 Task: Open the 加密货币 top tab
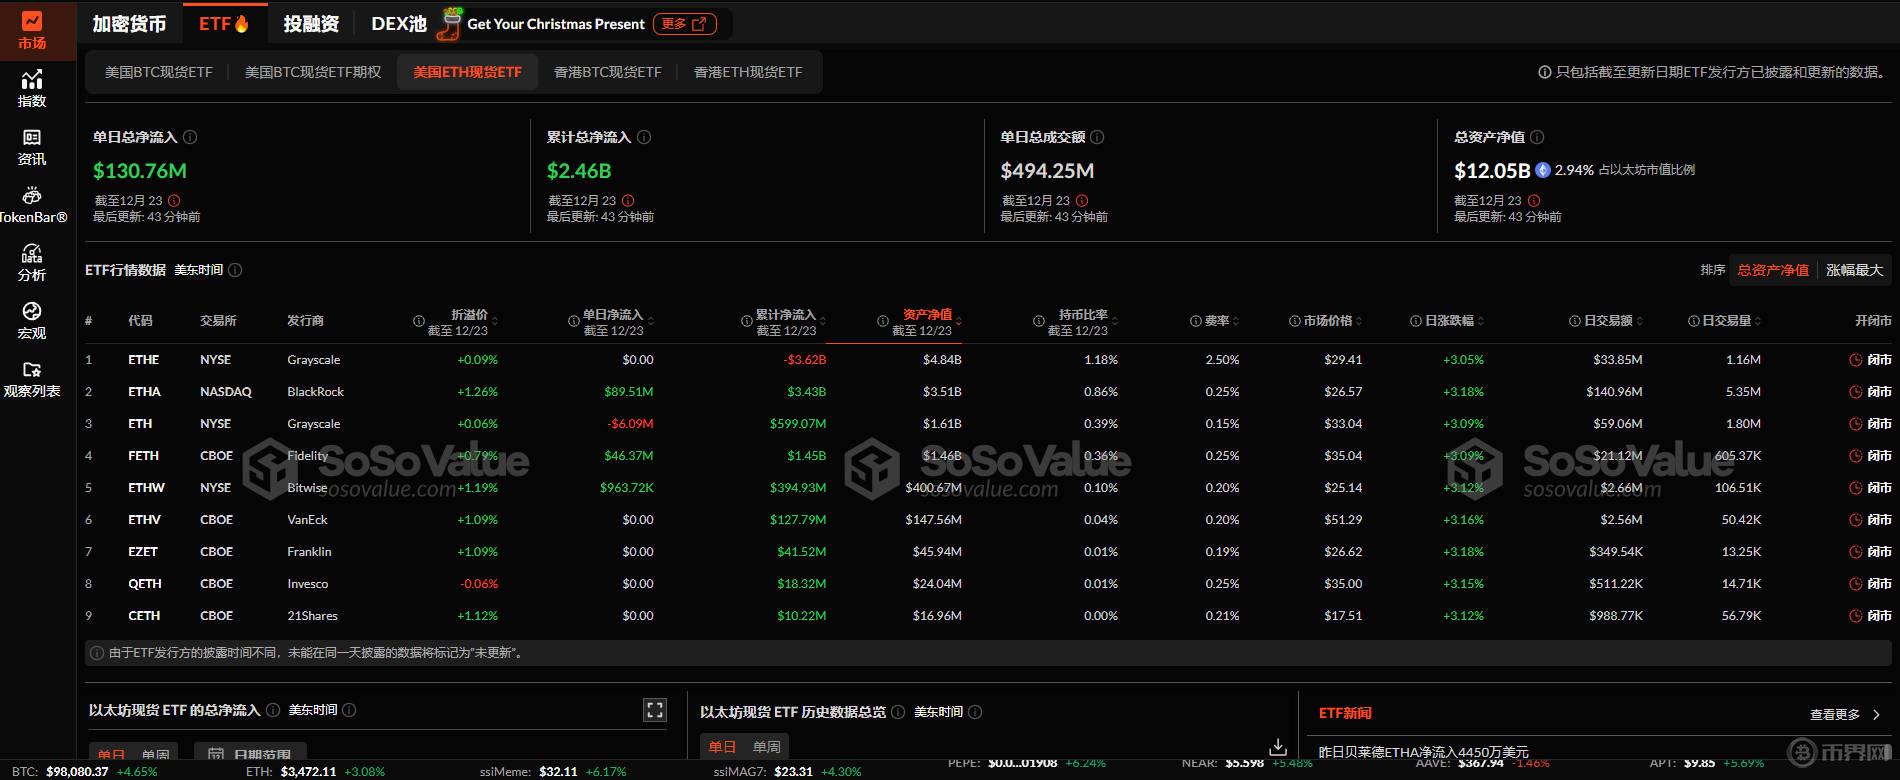coord(129,24)
